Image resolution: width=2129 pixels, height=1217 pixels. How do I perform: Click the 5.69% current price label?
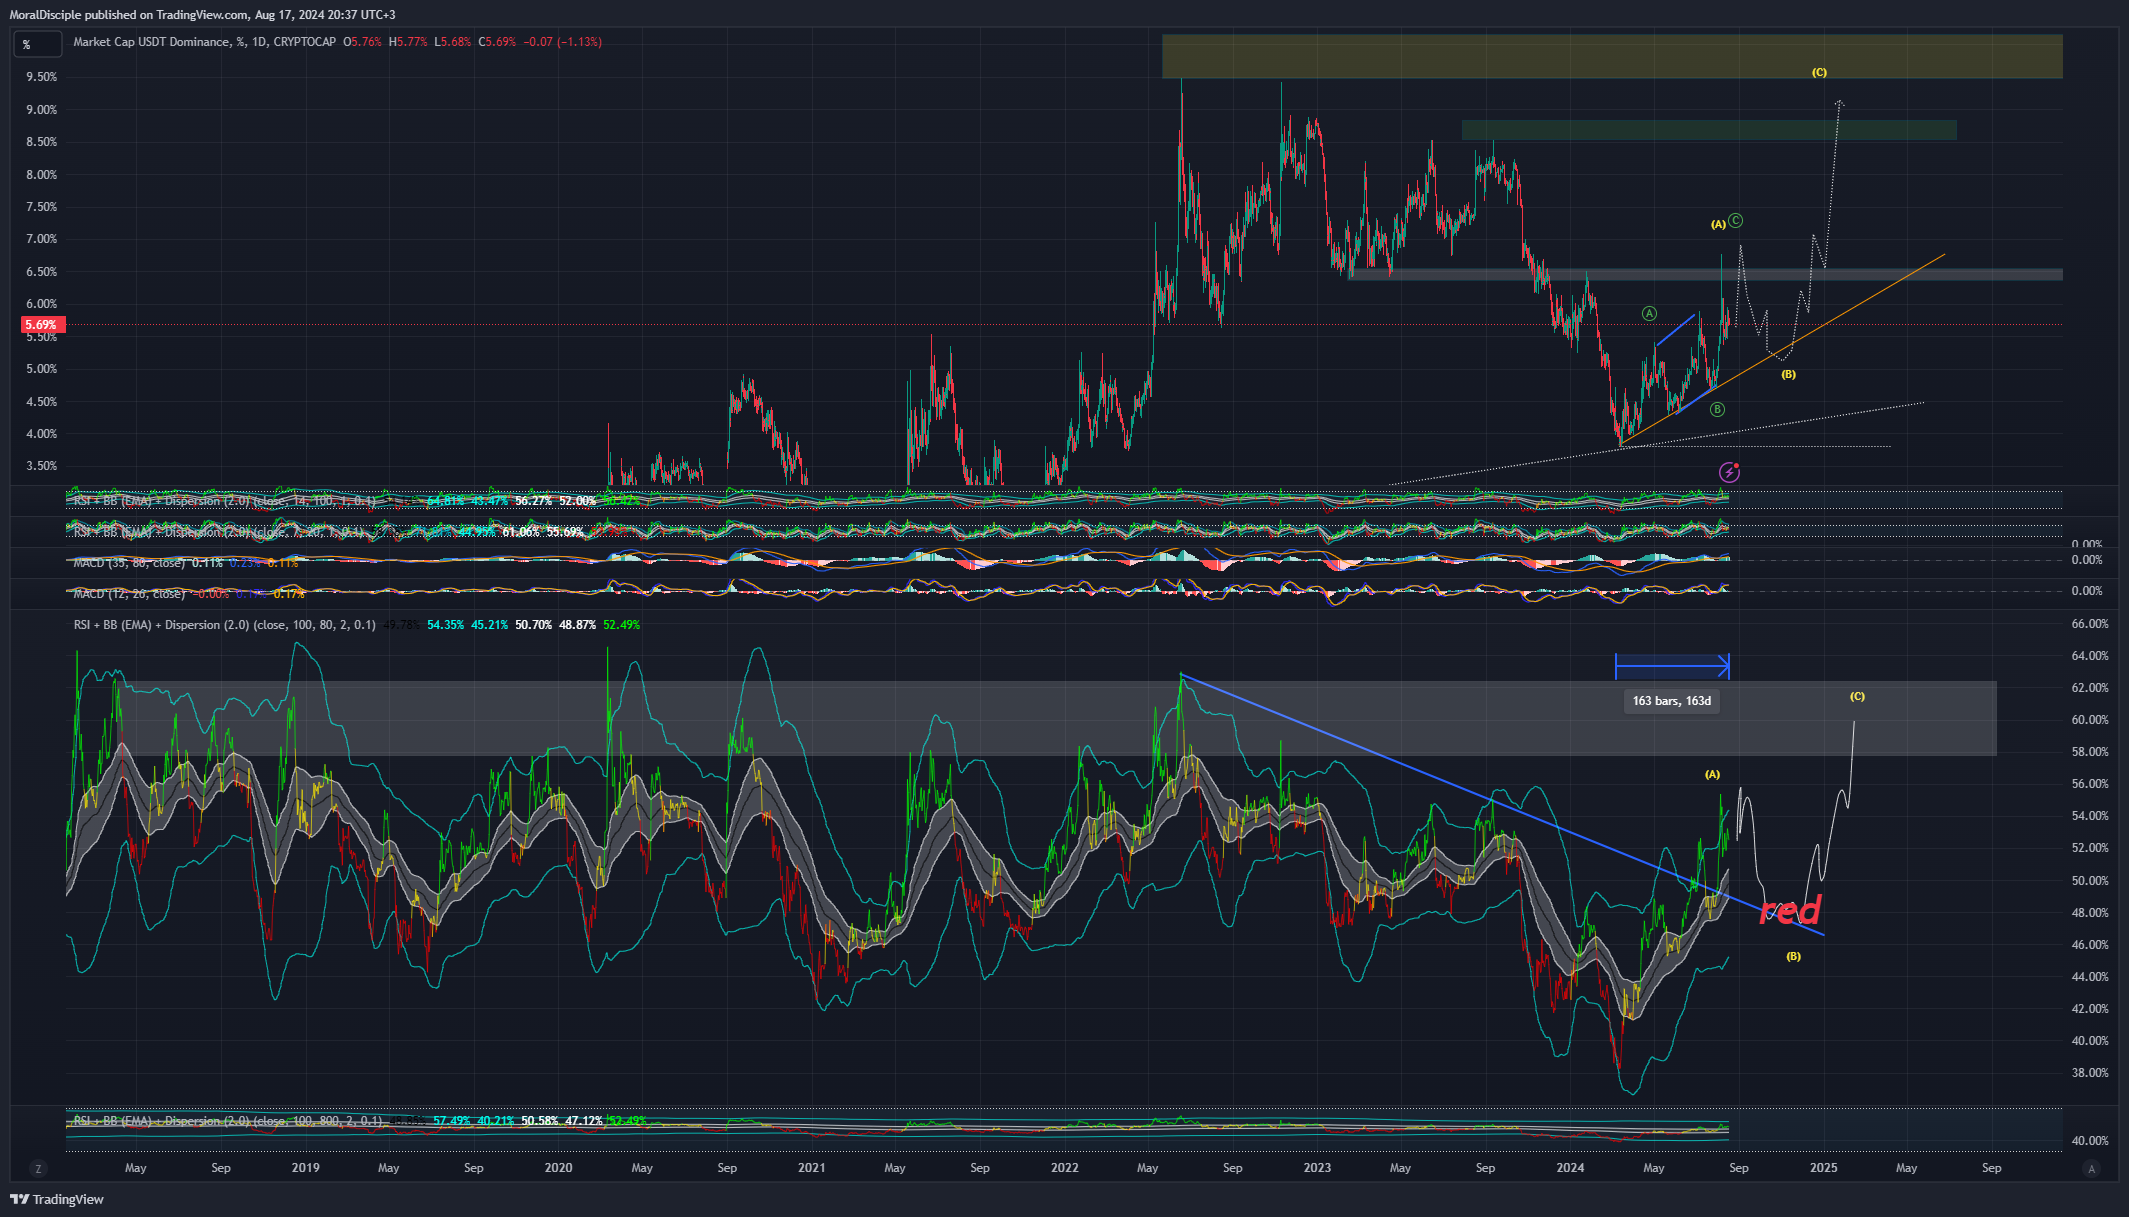[x=43, y=325]
